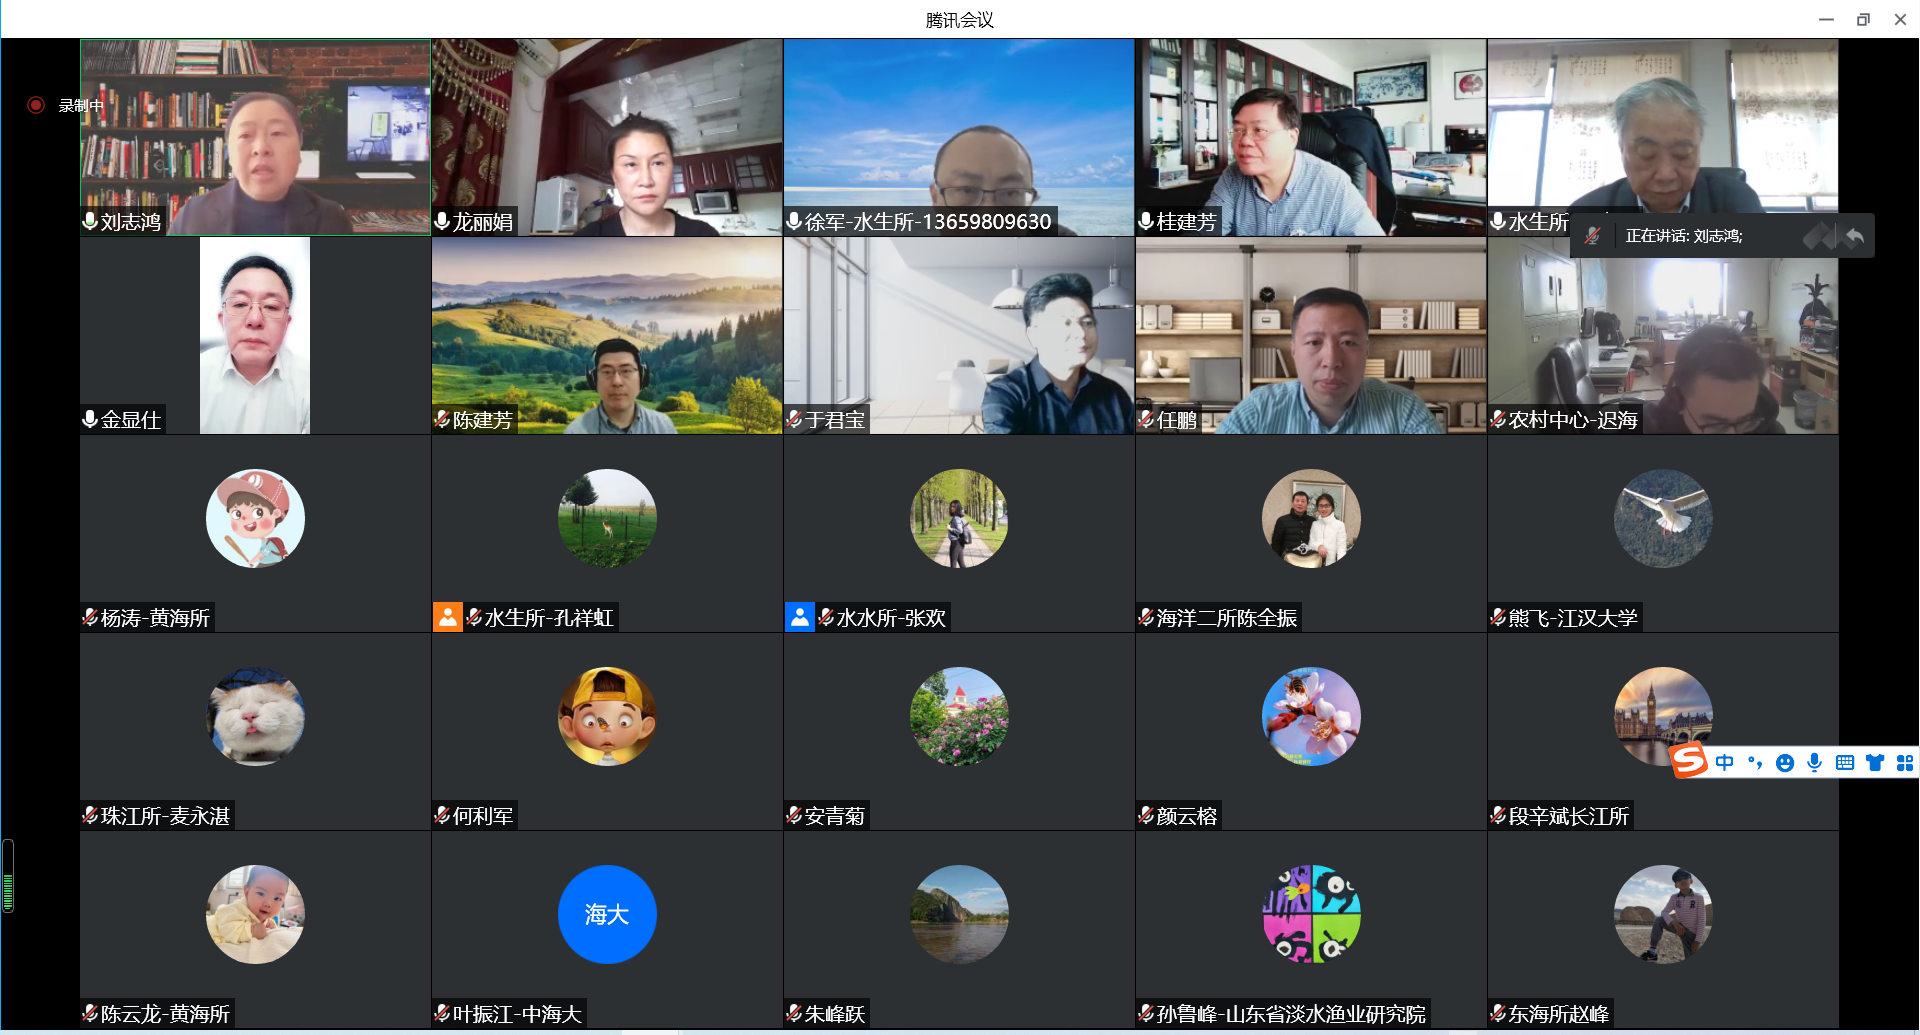
Task: Select 任鹏's video tile
Action: click(1311, 335)
